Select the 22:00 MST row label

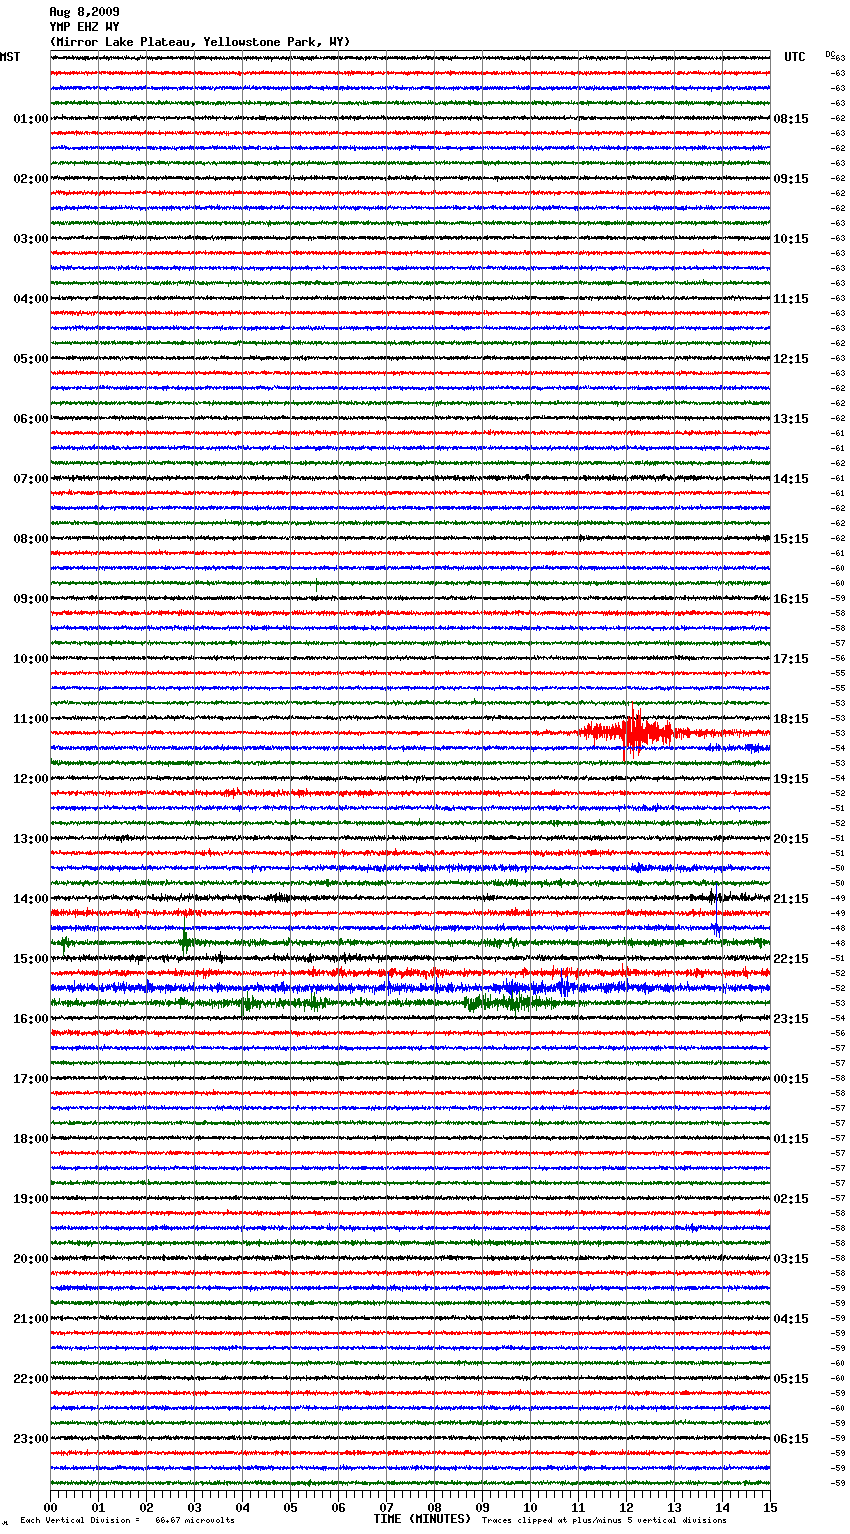coord(31,1379)
